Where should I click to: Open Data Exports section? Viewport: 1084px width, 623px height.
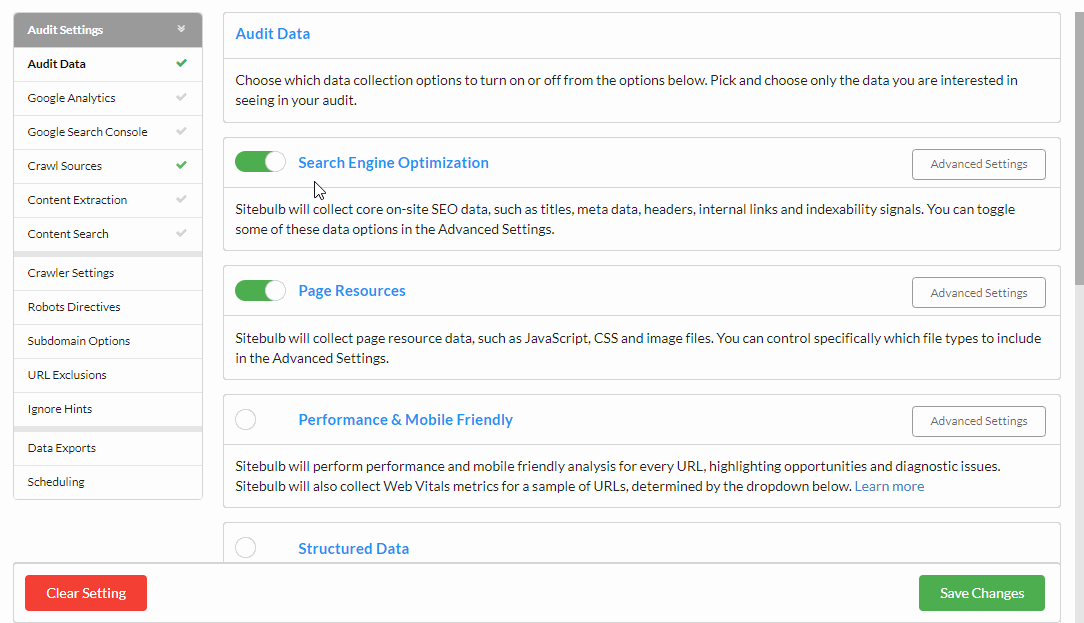click(108, 448)
